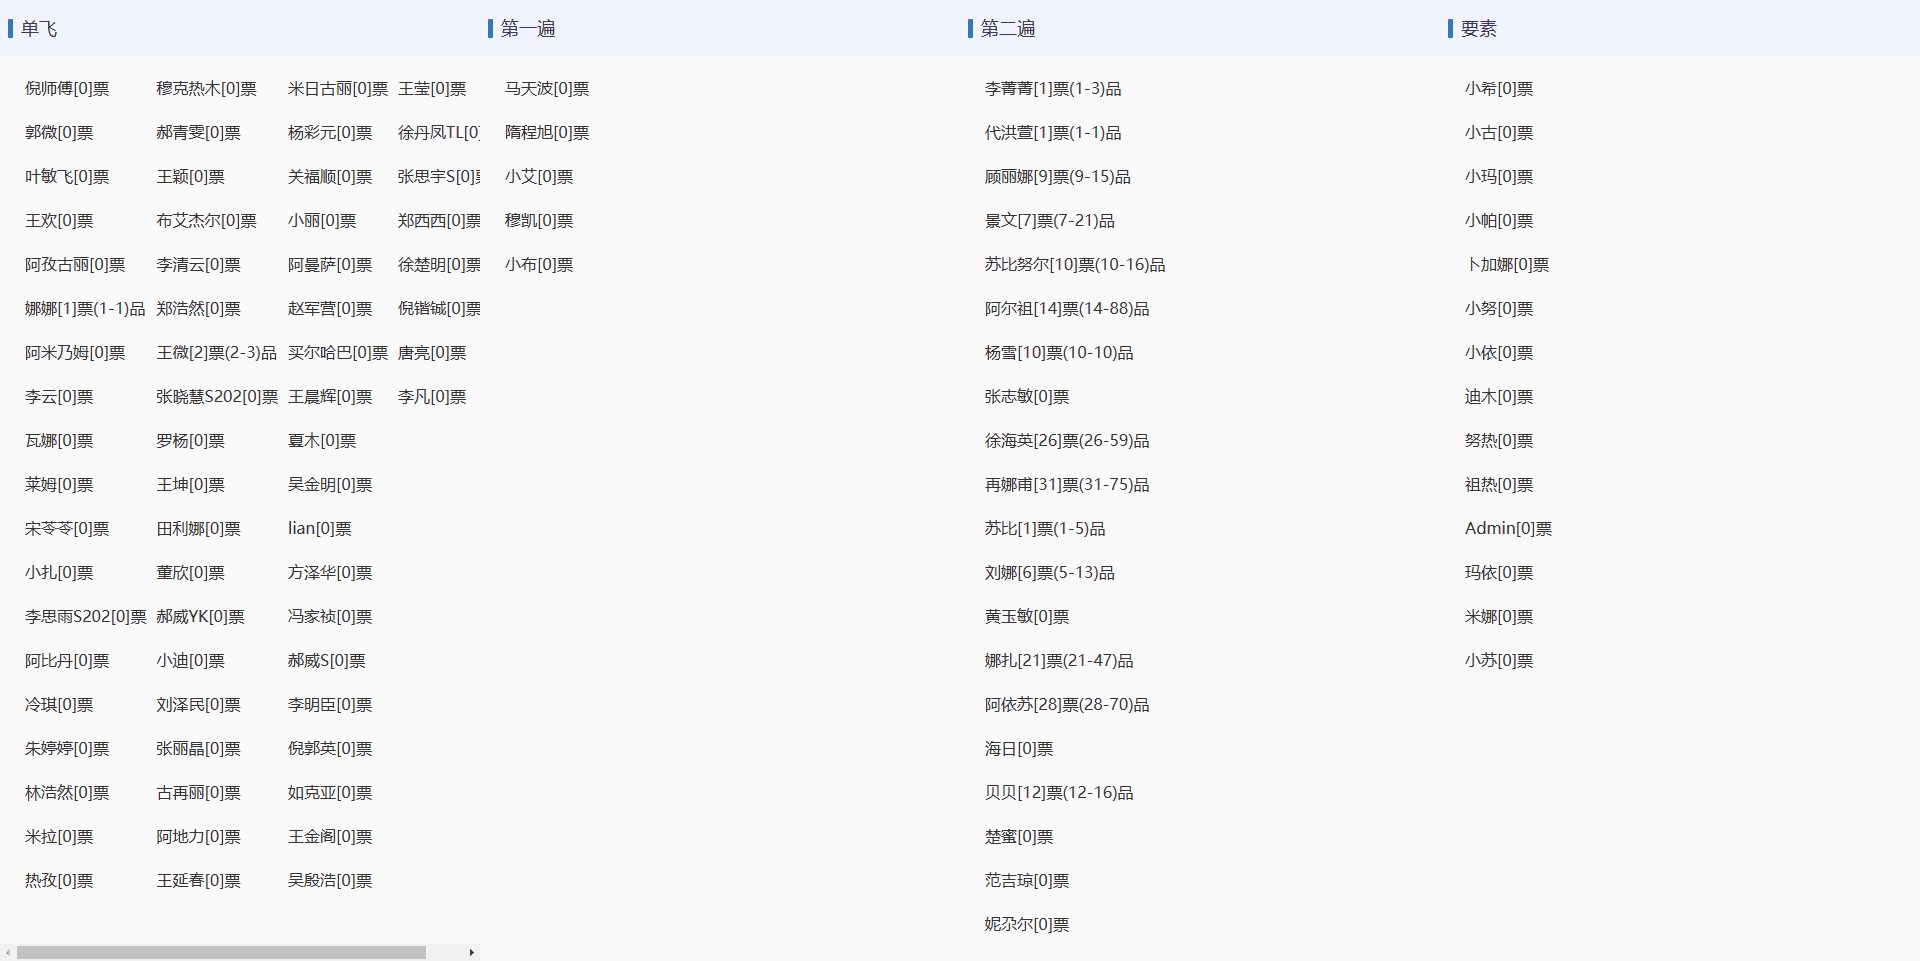Click entry 郑西西[0]票
The image size is (1920, 961).
click(x=439, y=221)
